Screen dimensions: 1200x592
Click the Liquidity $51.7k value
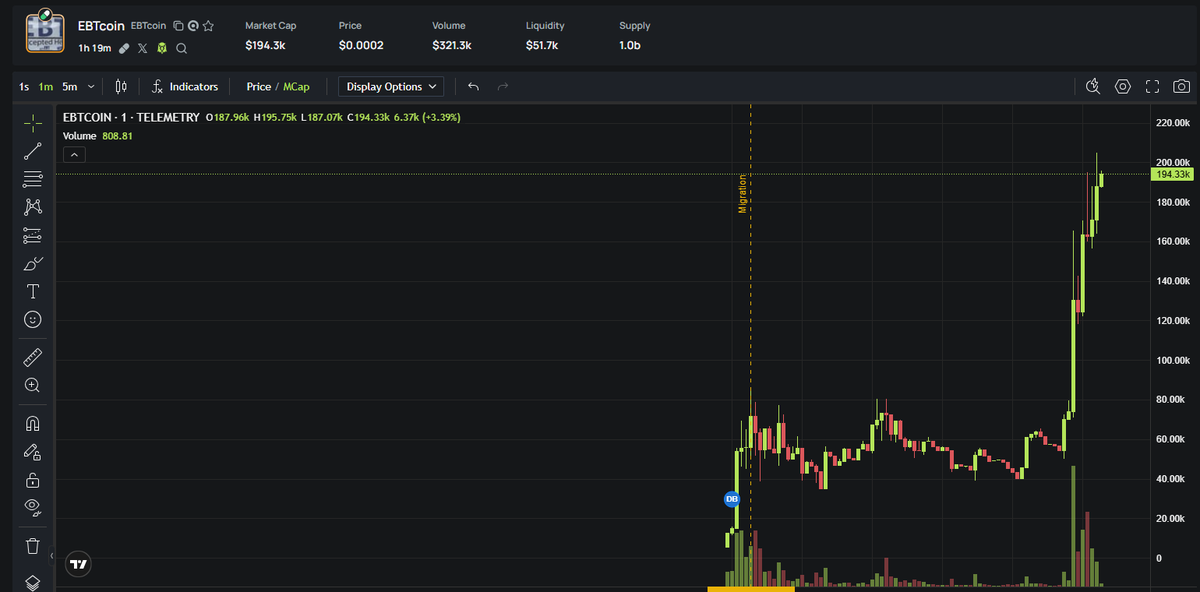pos(542,46)
